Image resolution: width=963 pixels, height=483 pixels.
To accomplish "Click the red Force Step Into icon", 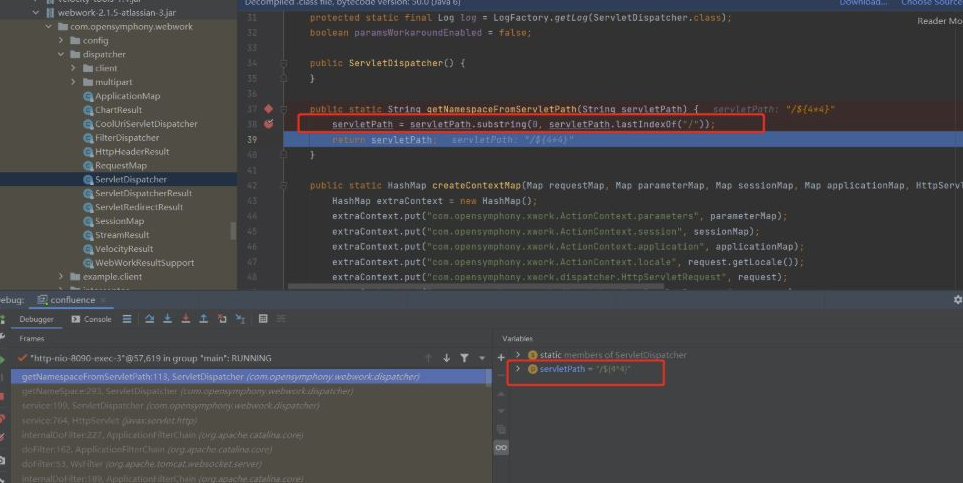I will pyautogui.click(x=185, y=319).
